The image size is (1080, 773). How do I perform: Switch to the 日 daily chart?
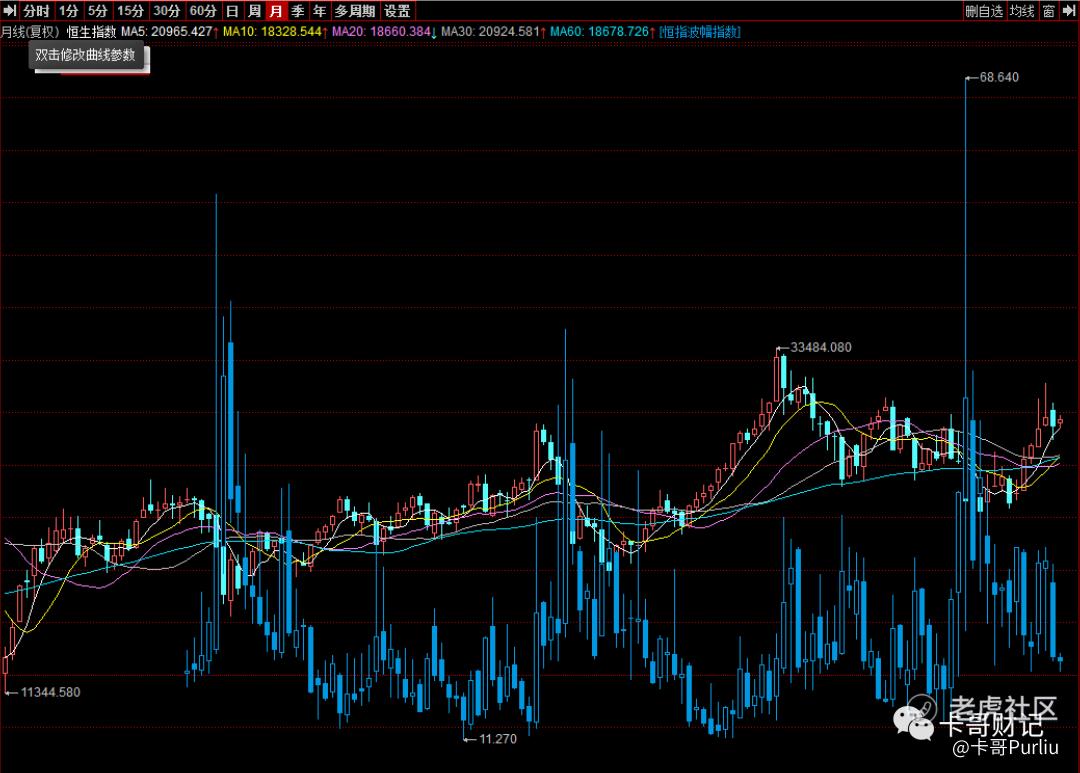(233, 10)
